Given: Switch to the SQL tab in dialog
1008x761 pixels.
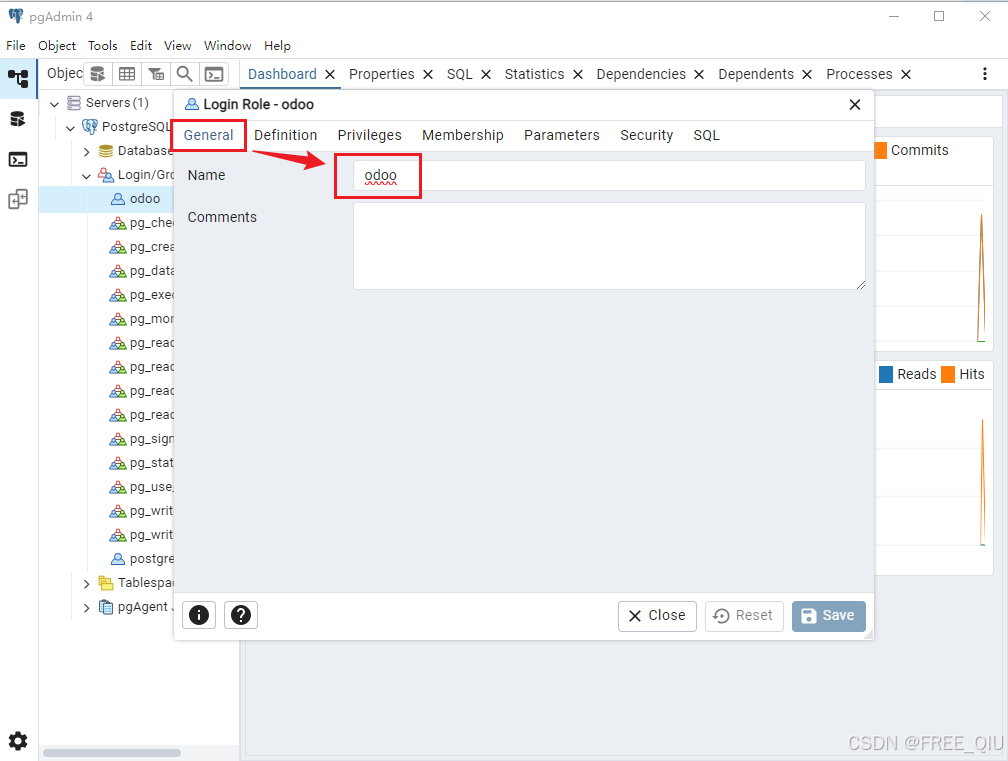Looking at the screenshot, I should coord(706,135).
